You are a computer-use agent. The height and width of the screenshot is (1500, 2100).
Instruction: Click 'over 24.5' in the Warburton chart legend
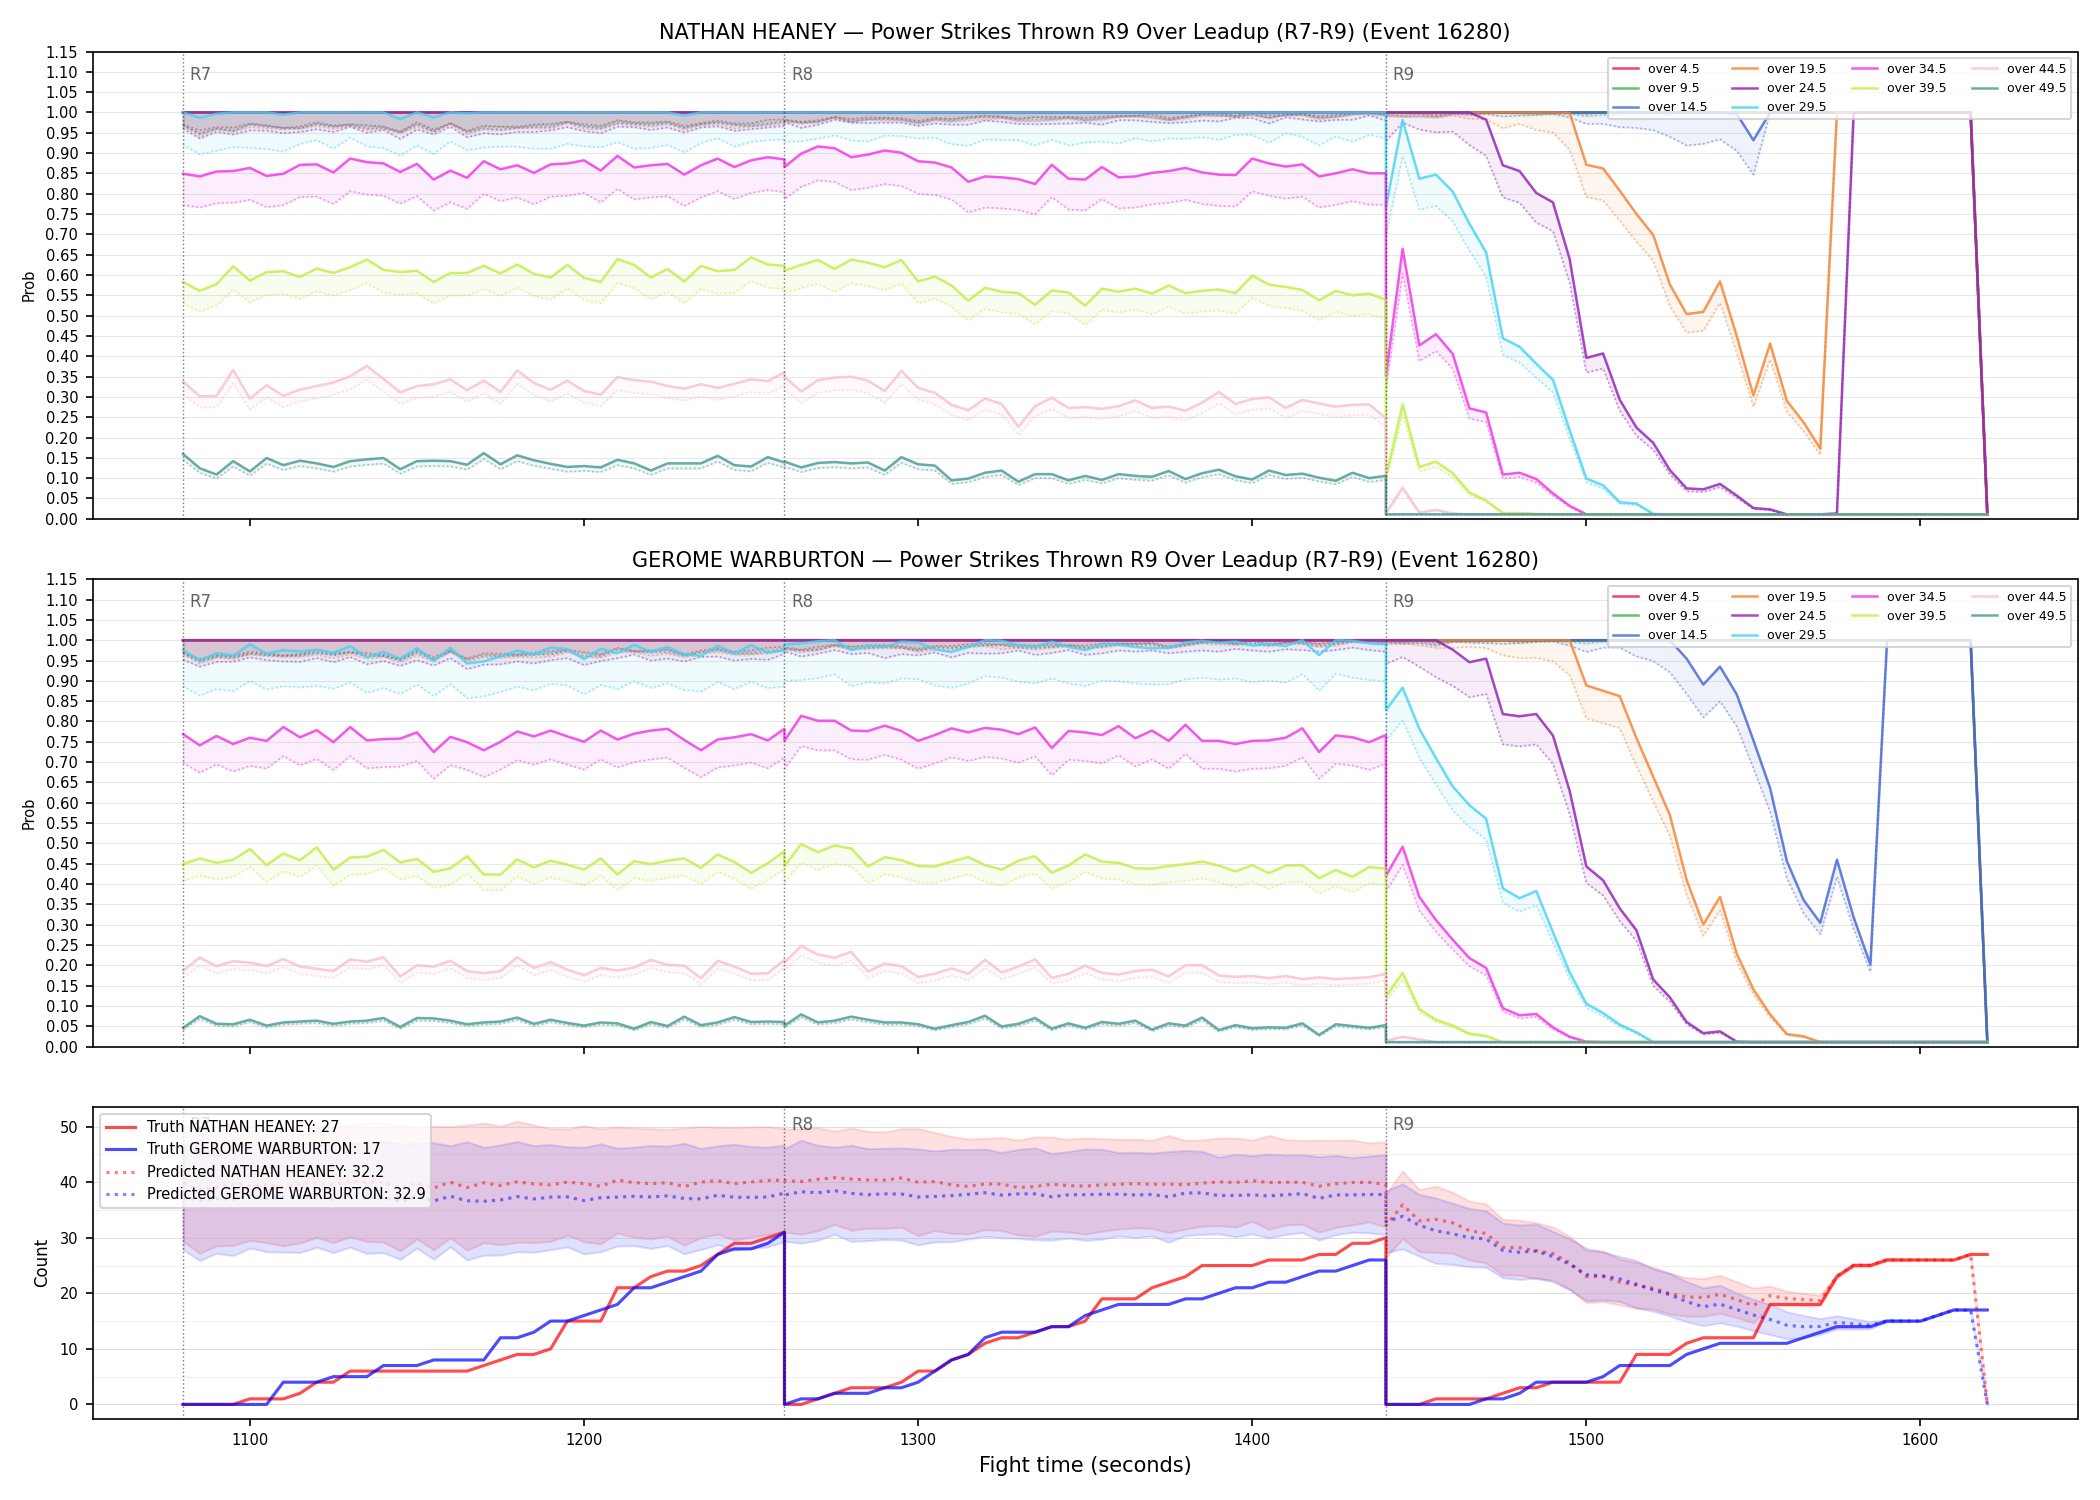point(1796,616)
